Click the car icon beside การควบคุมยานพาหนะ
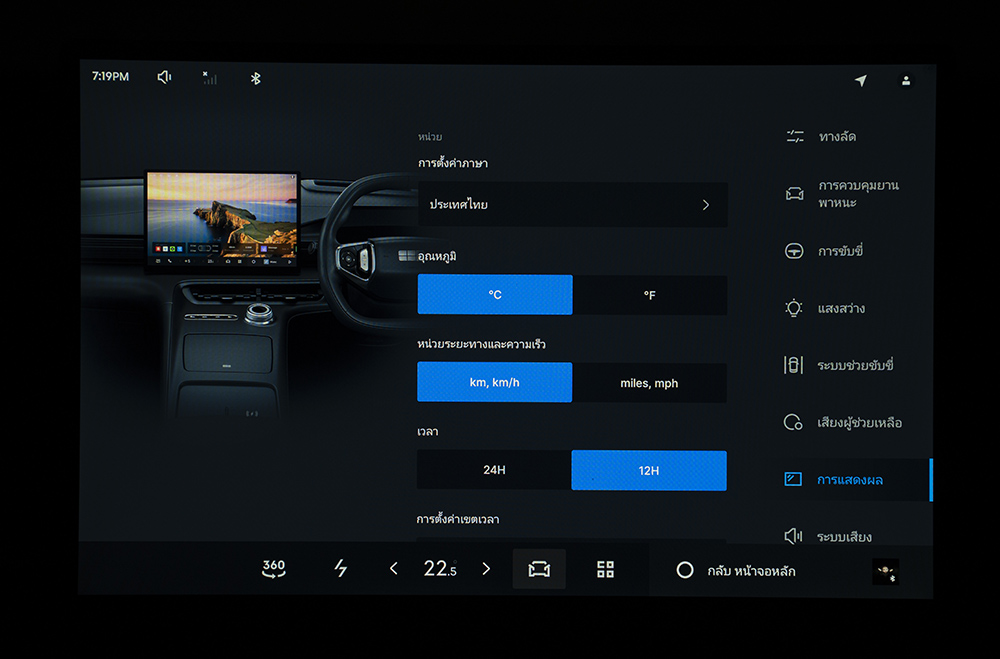The height and width of the screenshot is (659, 1000). click(x=795, y=193)
